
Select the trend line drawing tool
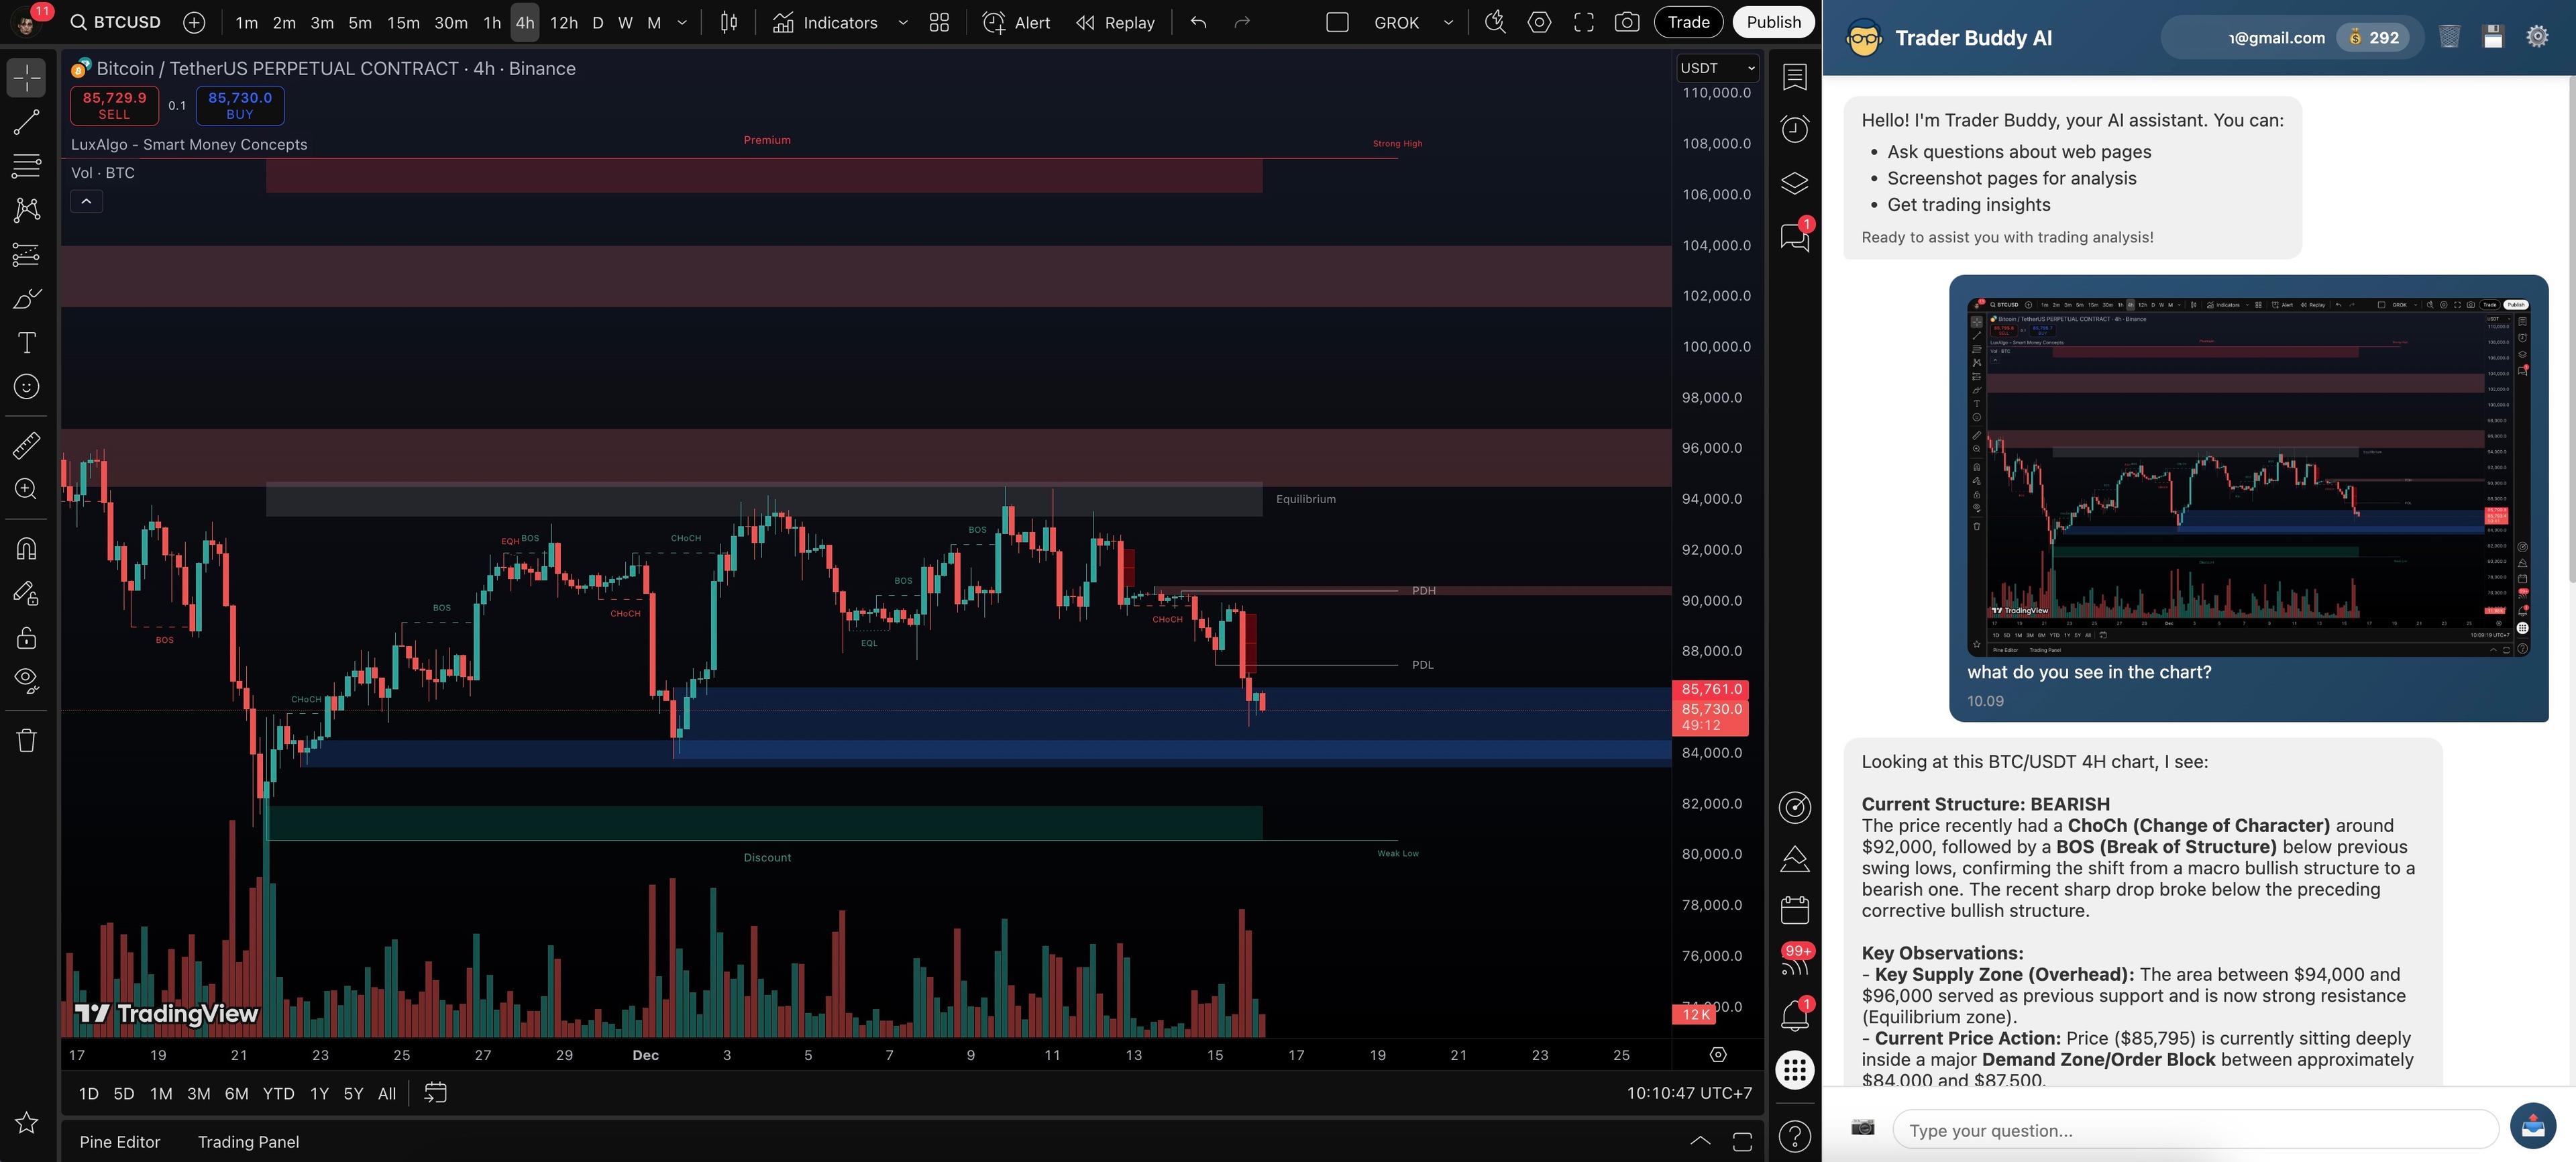[26, 122]
